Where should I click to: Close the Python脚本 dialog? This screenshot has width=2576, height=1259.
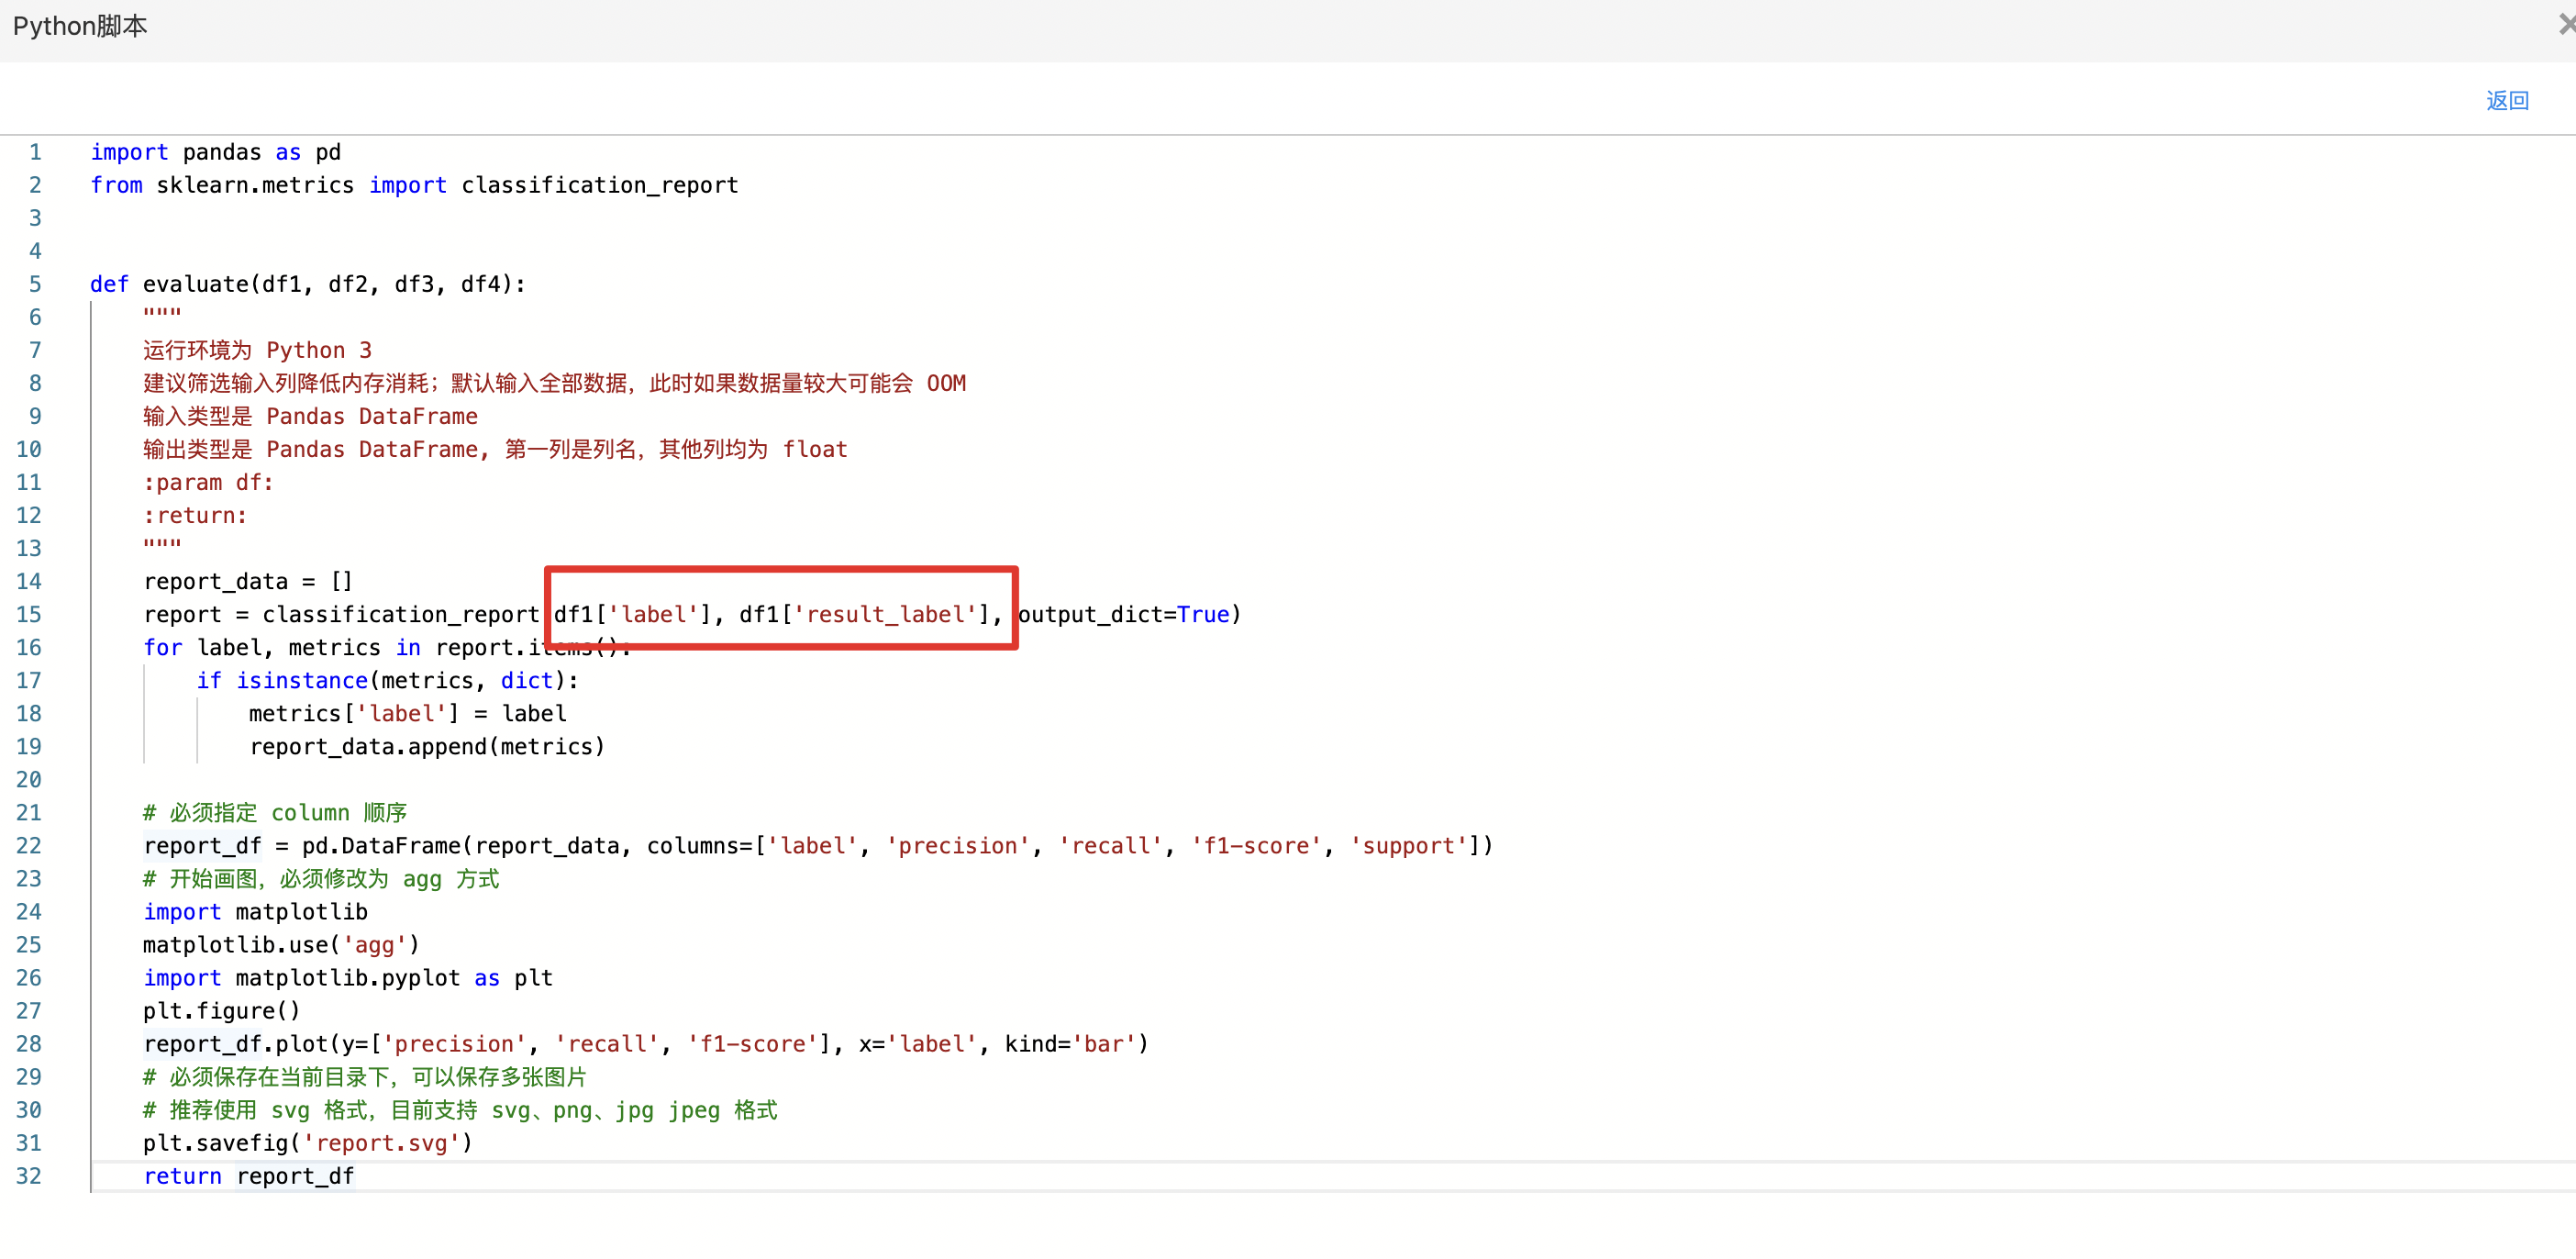(2566, 25)
